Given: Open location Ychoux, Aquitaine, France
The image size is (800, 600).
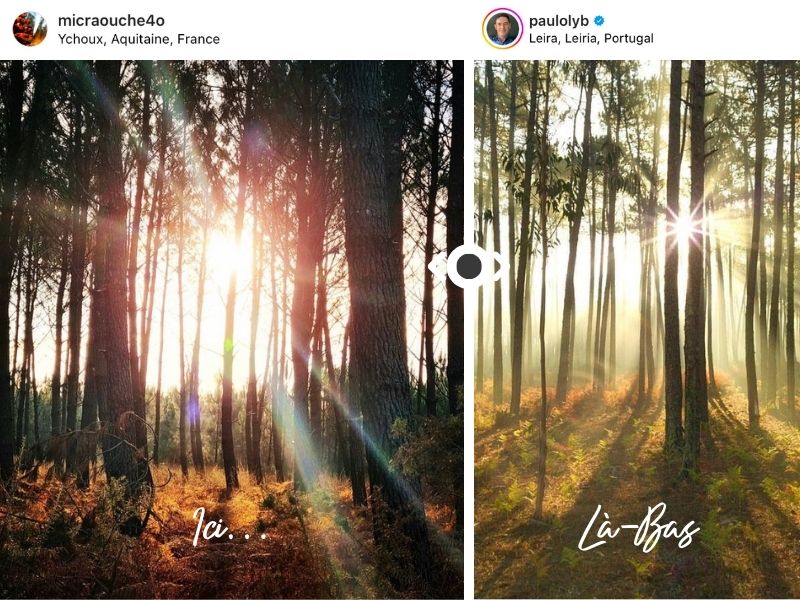Looking at the screenshot, I should click(x=139, y=39).
